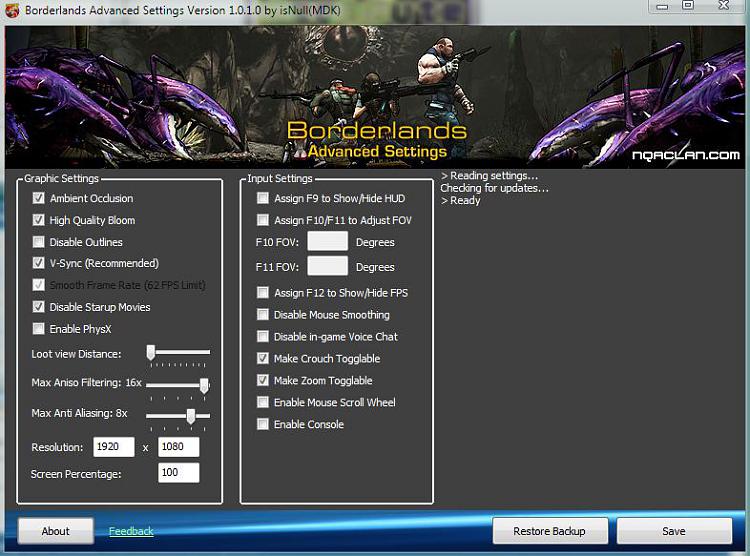Click the 'Checking for updates...' log line
The image size is (750, 556).
coord(495,188)
